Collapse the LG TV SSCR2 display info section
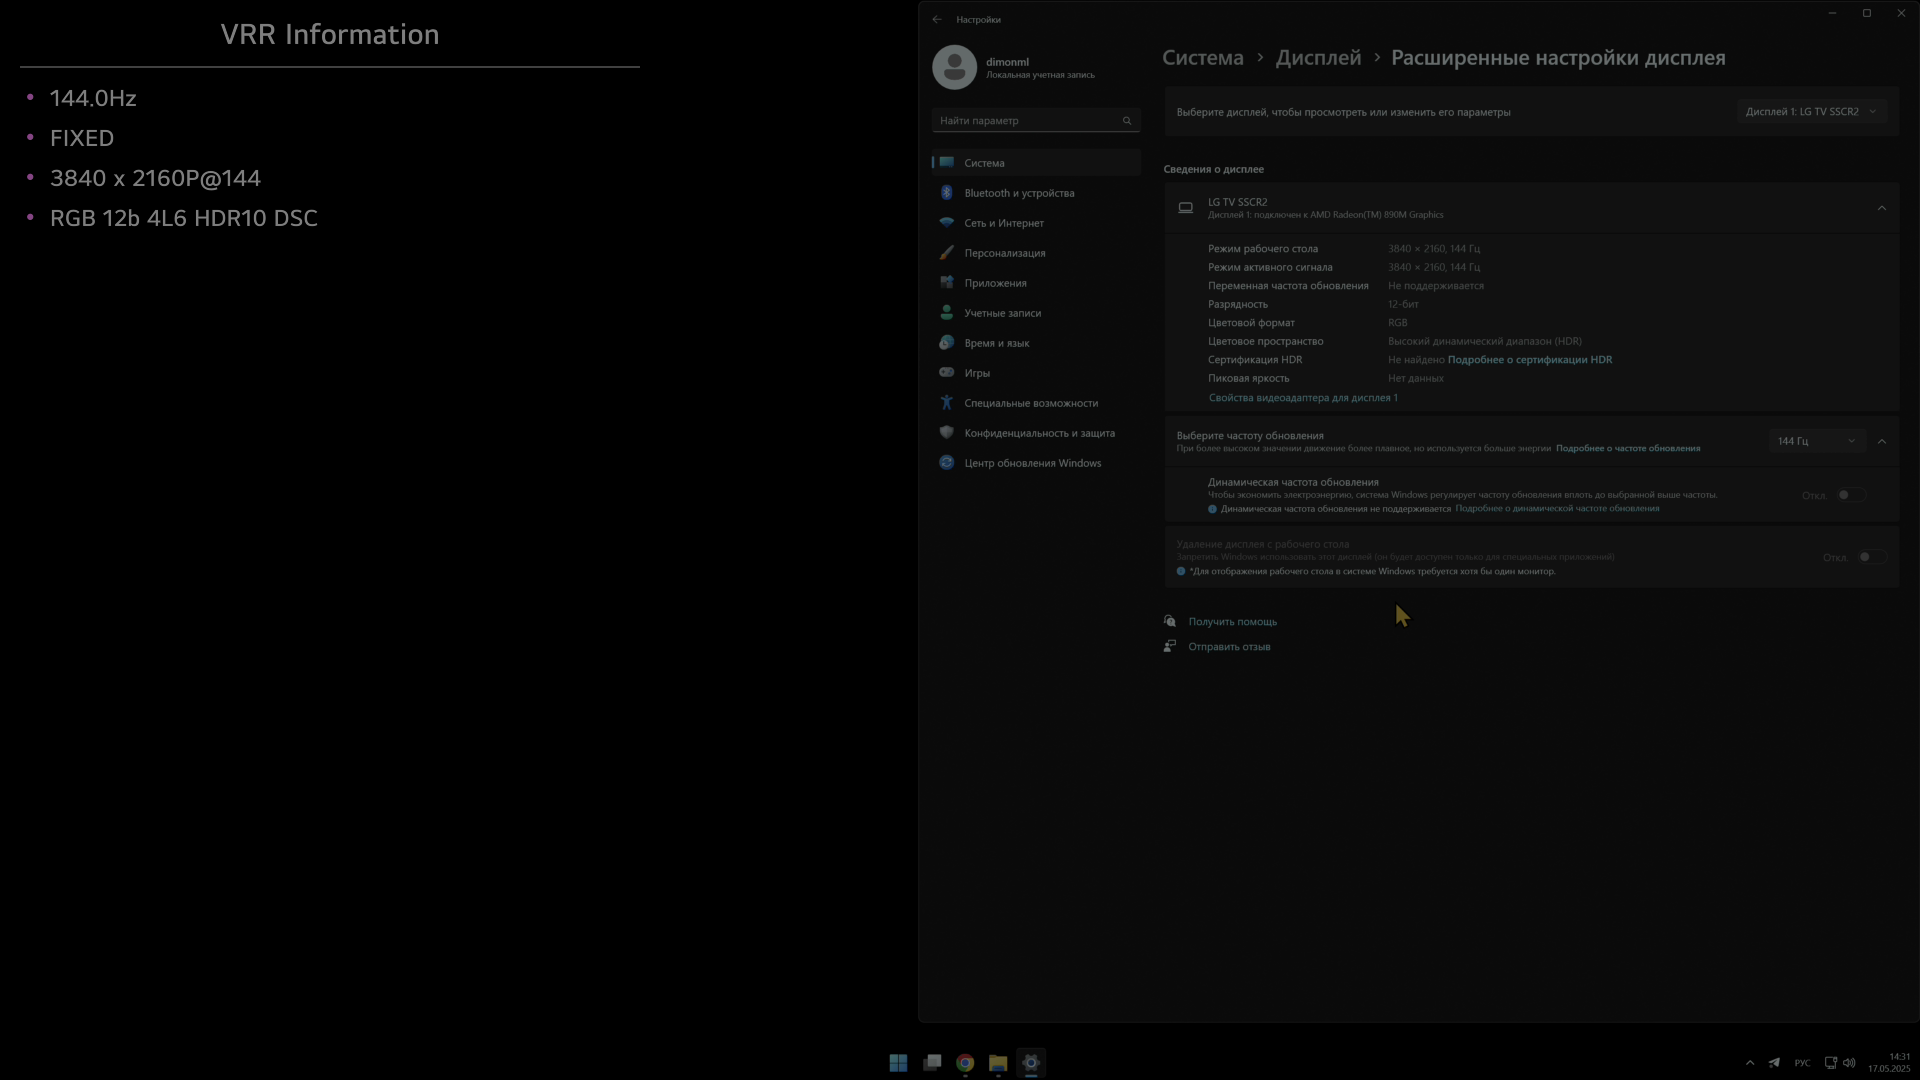Screen dimensions: 1920x1080 click(1881, 208)
